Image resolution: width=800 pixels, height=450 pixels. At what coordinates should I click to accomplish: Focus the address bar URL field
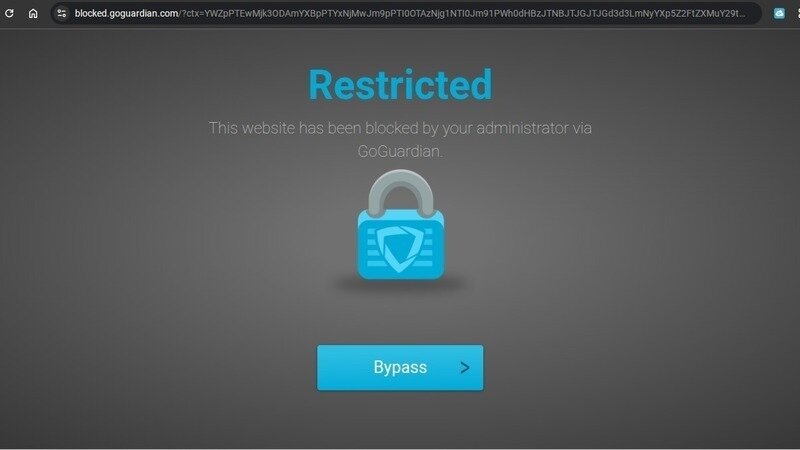406,13
